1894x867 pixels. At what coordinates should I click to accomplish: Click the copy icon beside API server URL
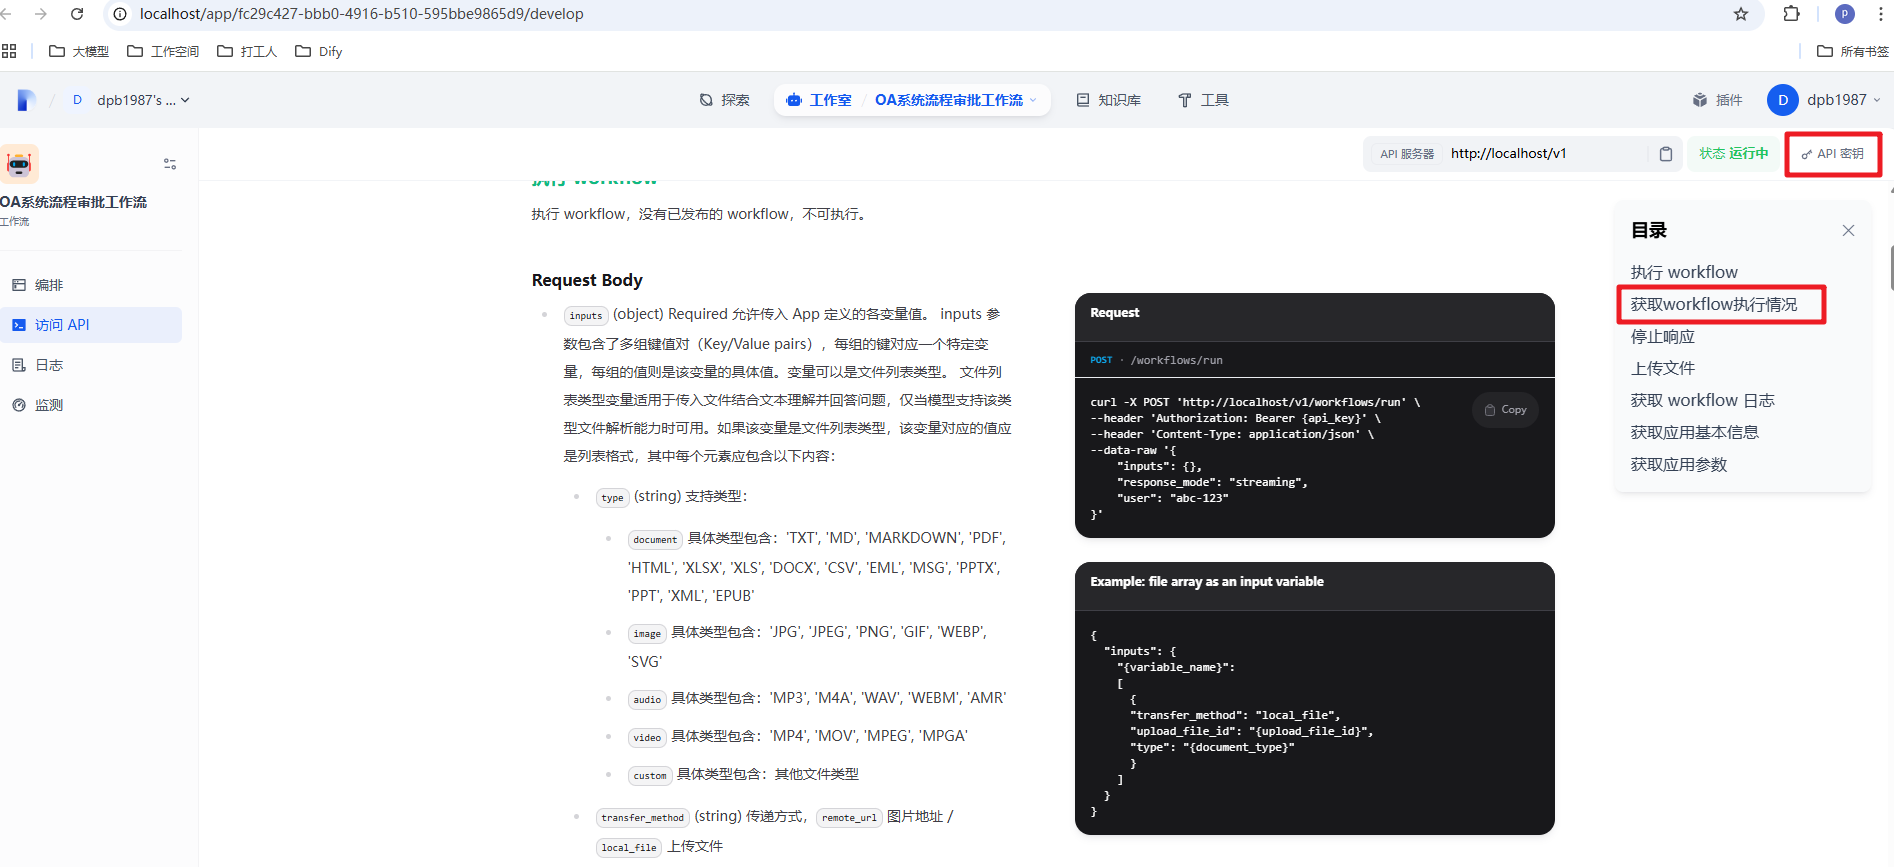1665,154
